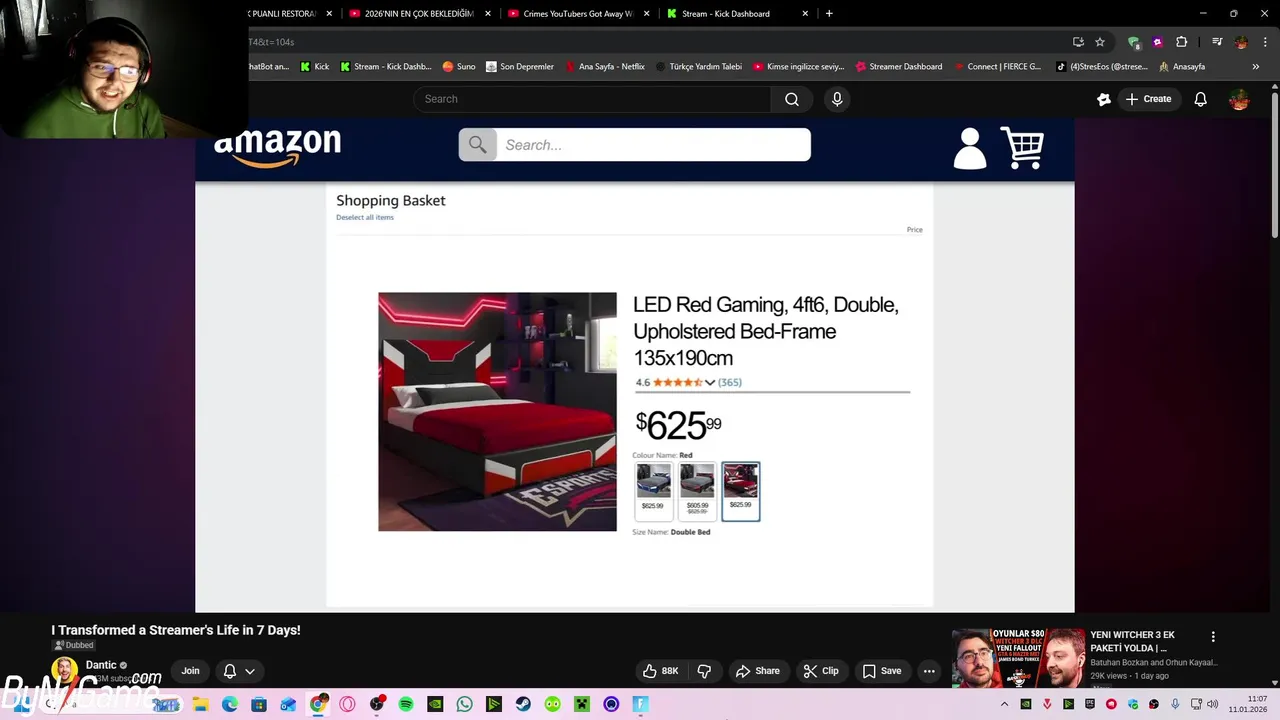Click the YouTube Create button
This screenshot has height=720, width=1280.
coord(1148,99)
